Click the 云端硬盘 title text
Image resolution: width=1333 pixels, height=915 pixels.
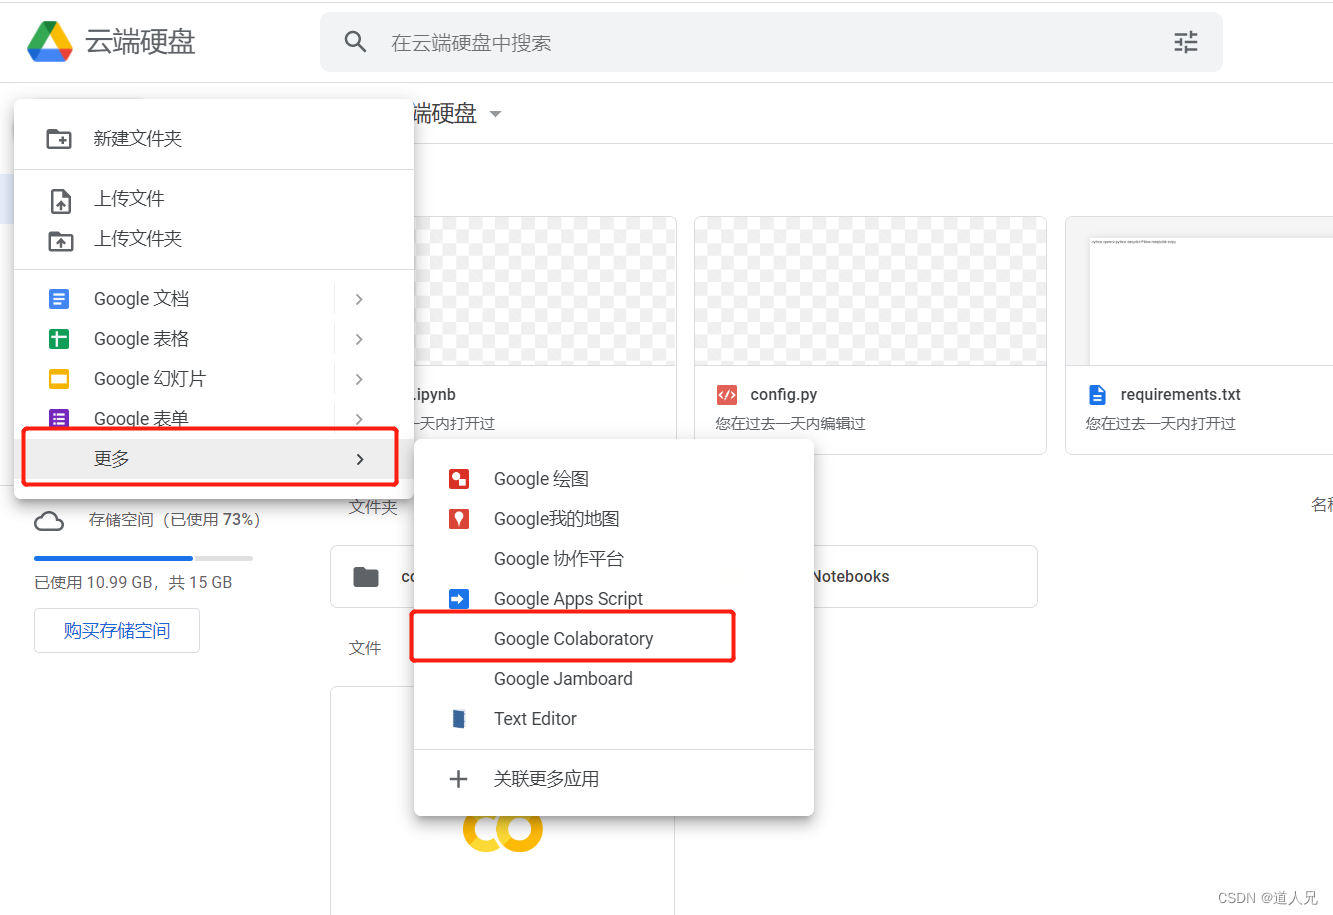point(140,41)
